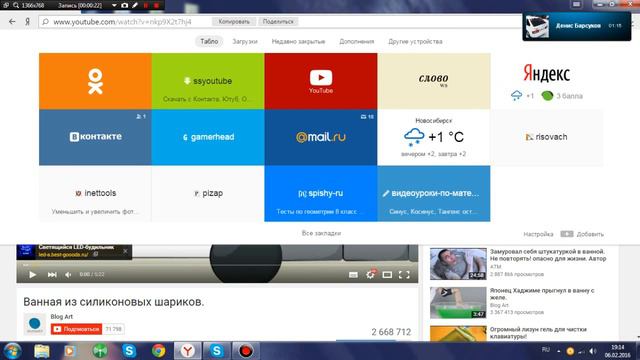Click the view count 2 668 712
Screen dimensions: 640x360
(391, 332)
